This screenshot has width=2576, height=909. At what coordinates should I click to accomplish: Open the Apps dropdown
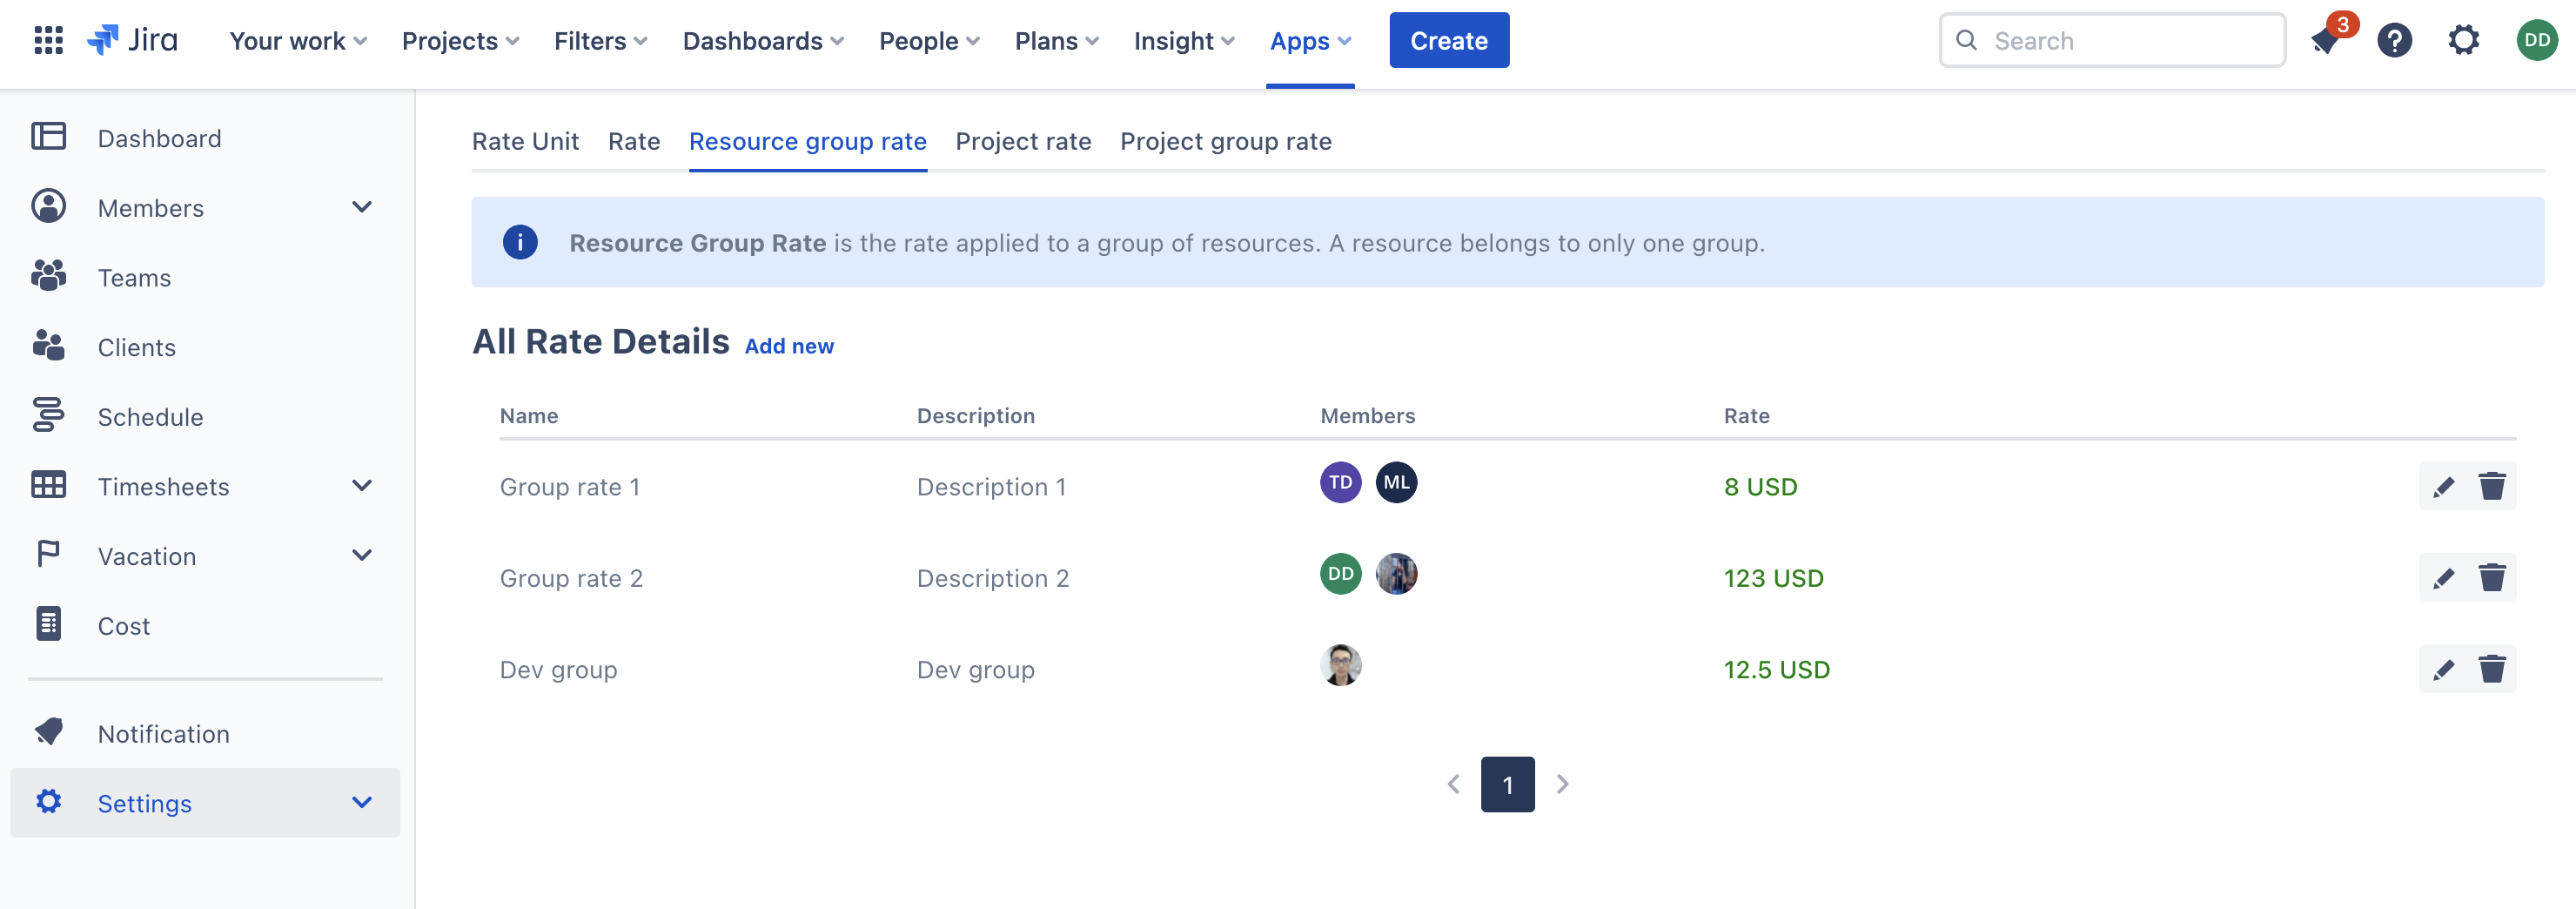tap(1310, 41)
